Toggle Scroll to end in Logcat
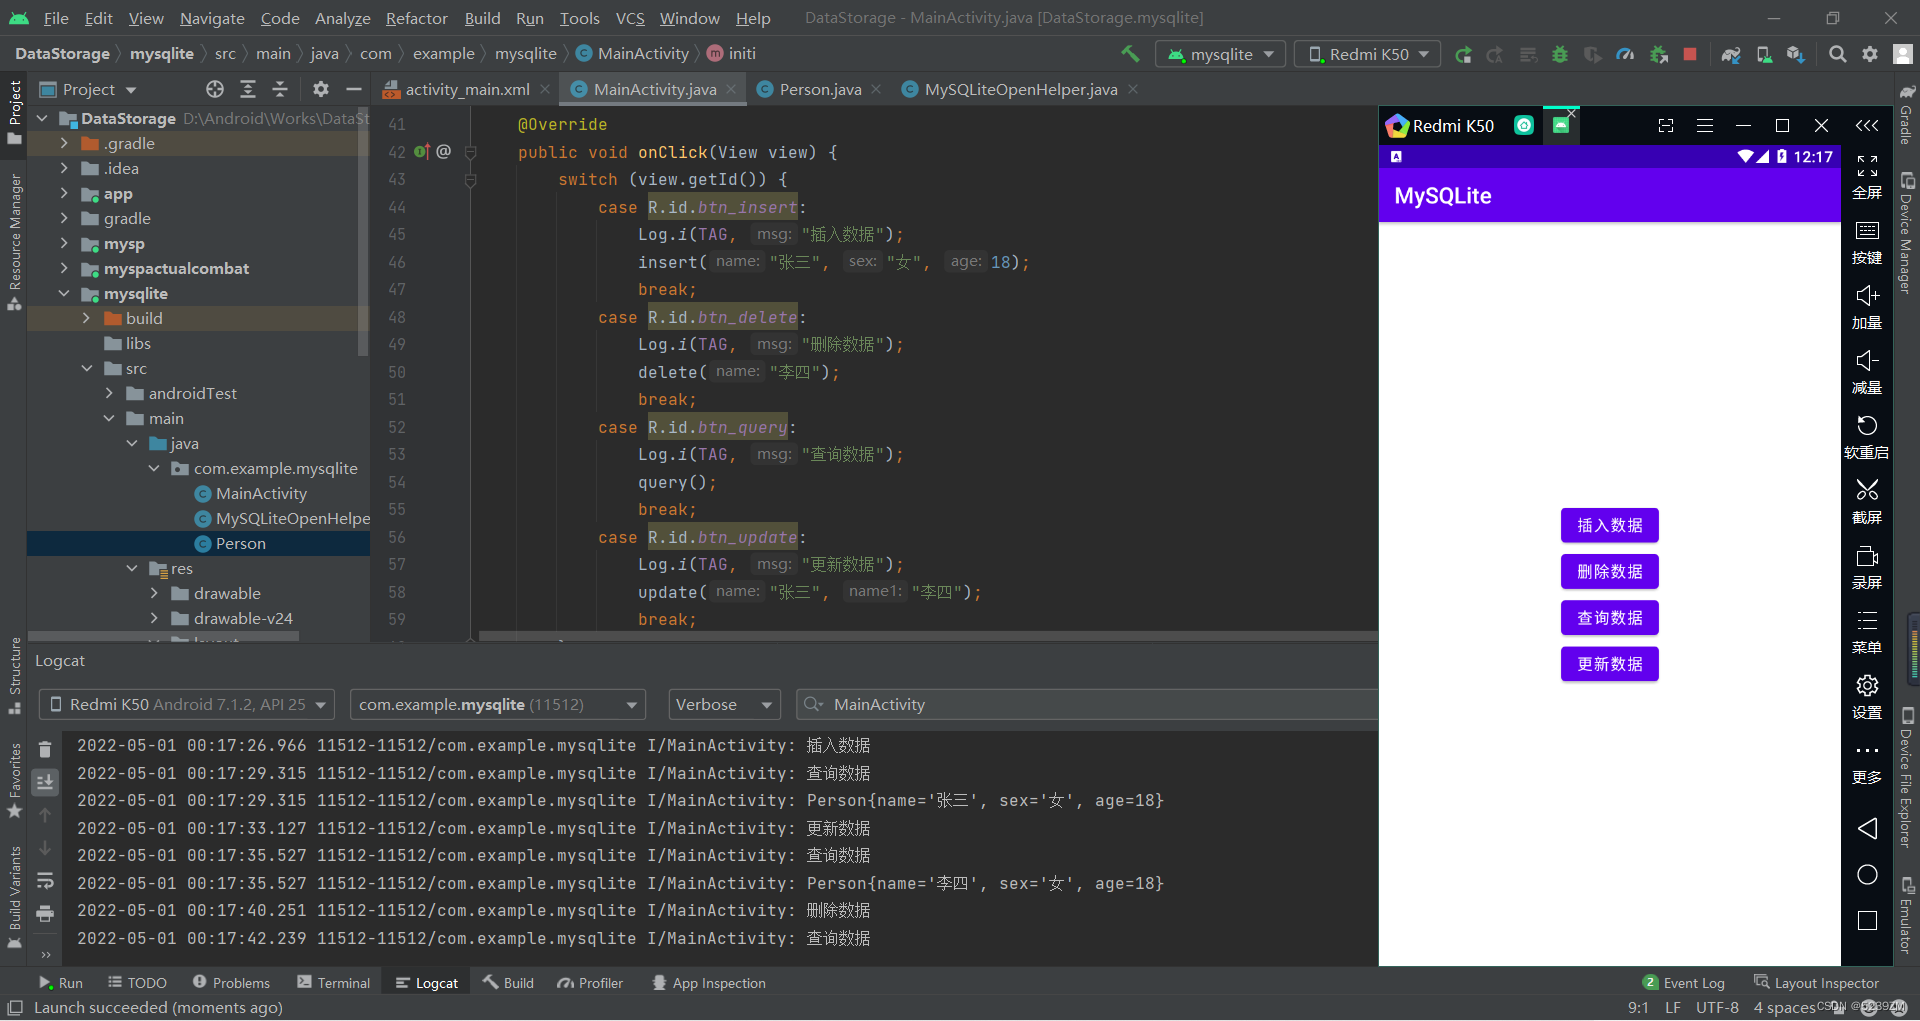 (x=45, y=782)
